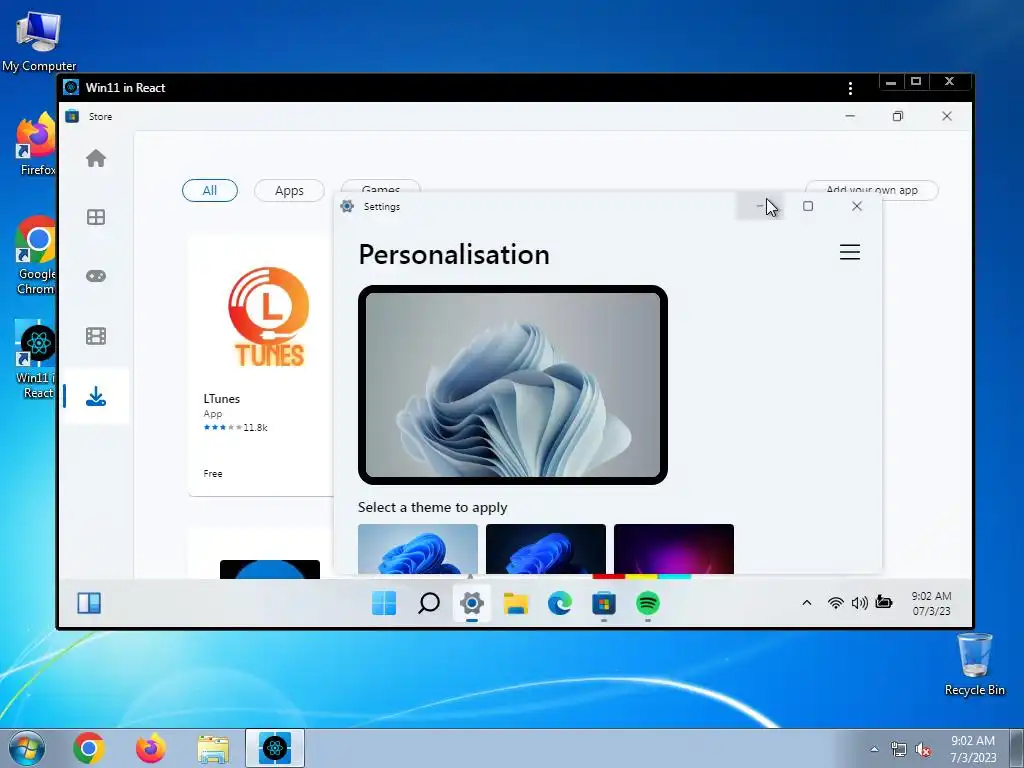Click the Win11 in React taskbar button
The height and width of the screenshot is (768, 1024).
(275, 748)
